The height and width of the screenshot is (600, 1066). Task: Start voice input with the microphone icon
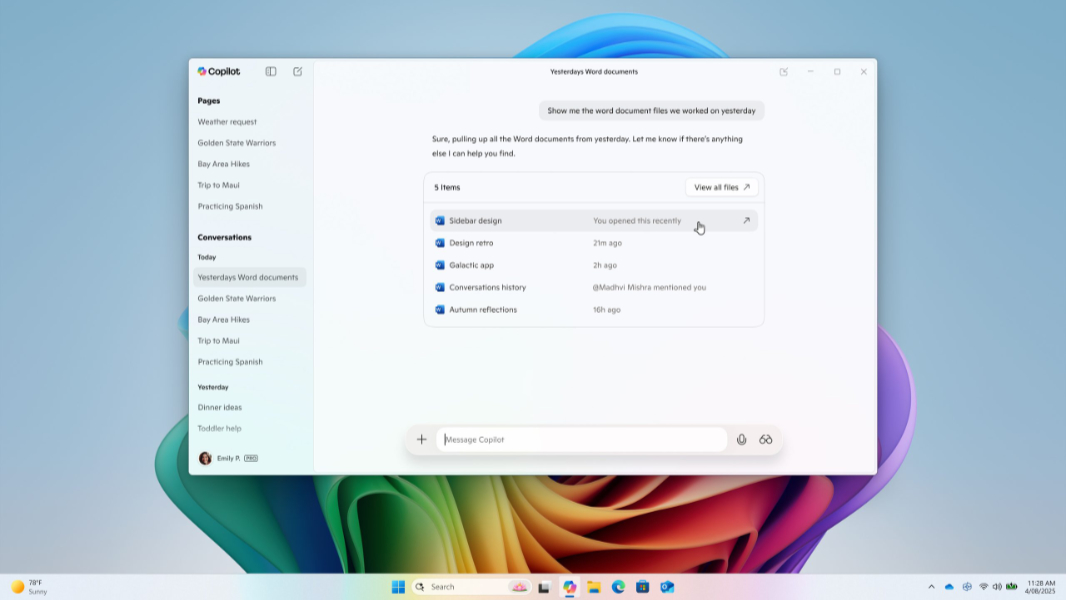tap(741, 439)
